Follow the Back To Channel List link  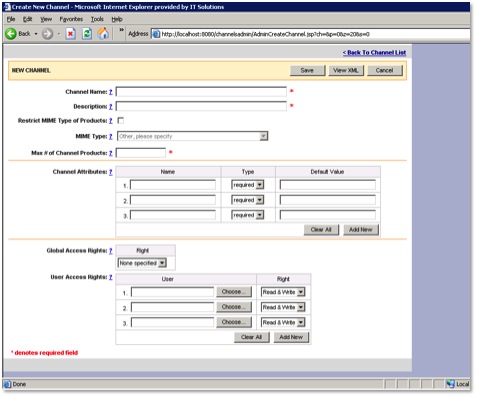374,53
